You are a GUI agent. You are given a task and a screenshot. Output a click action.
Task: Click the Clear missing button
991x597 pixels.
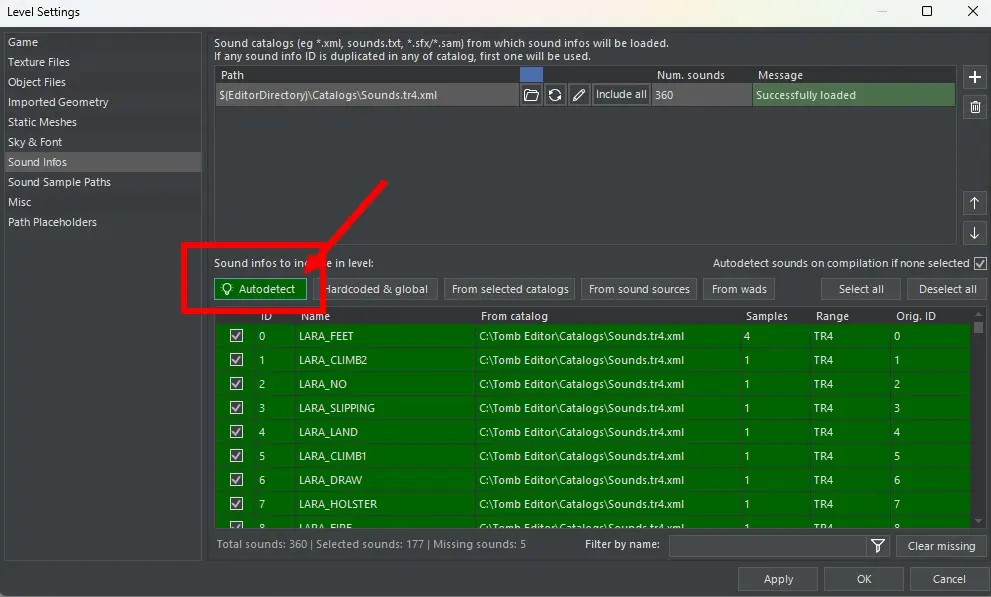click(940, 546)
